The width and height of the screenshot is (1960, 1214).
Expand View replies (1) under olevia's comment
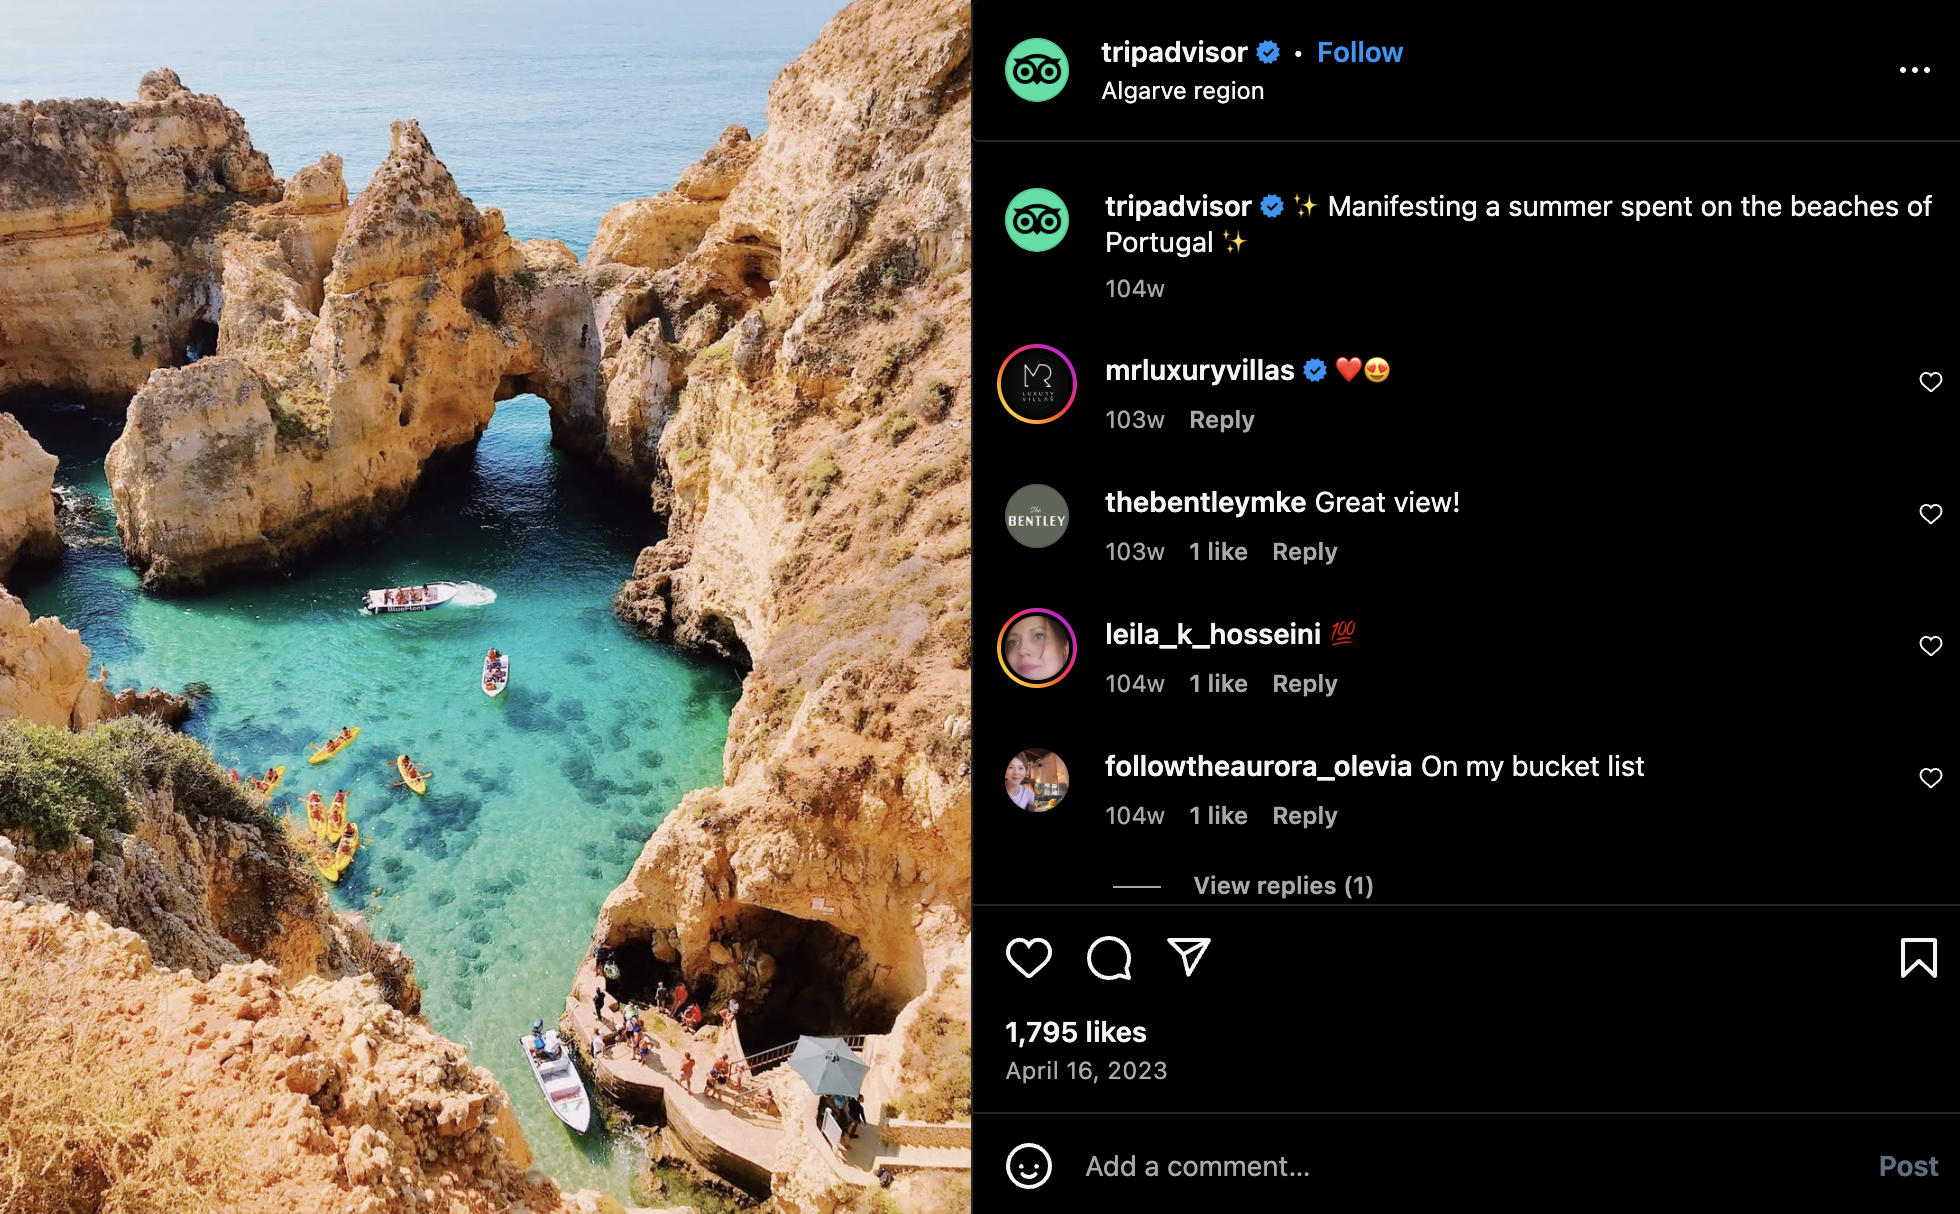[x=1283, y=886]
